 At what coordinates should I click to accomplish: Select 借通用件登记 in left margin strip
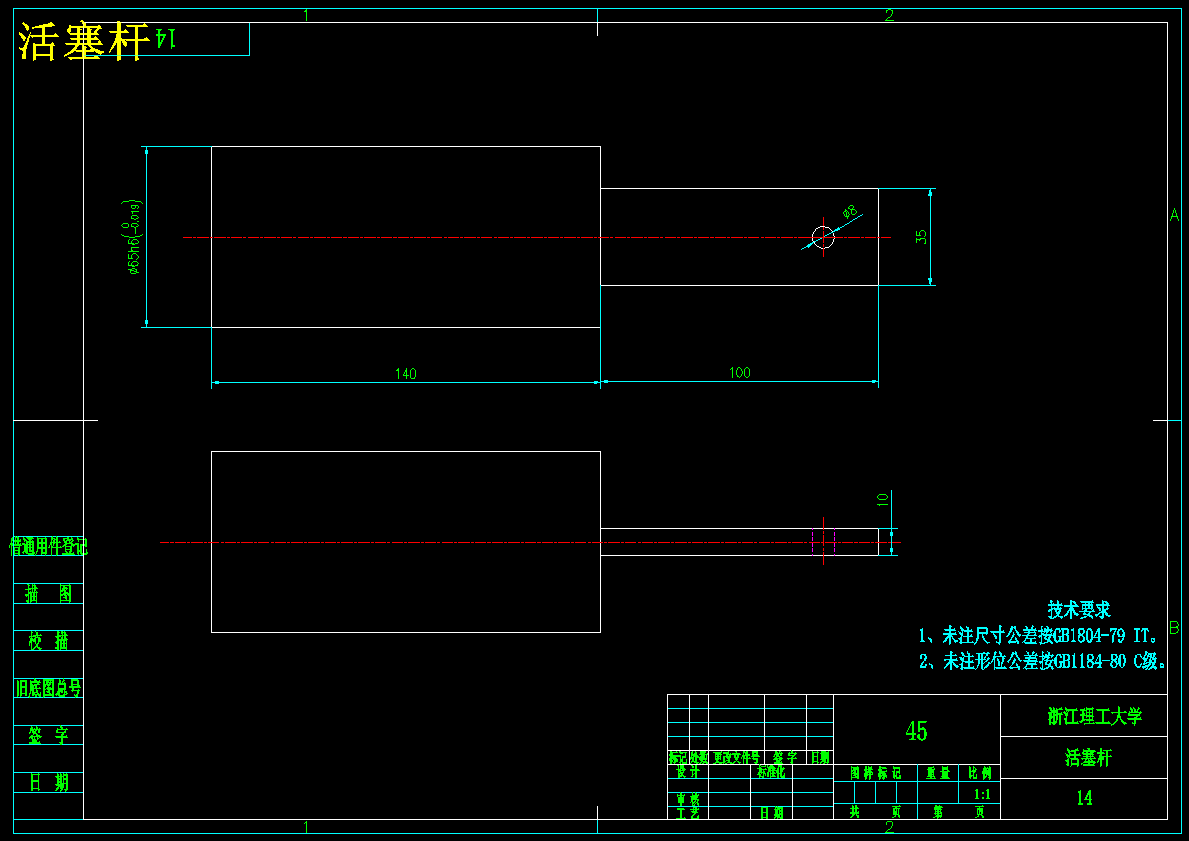pos(49,546)
